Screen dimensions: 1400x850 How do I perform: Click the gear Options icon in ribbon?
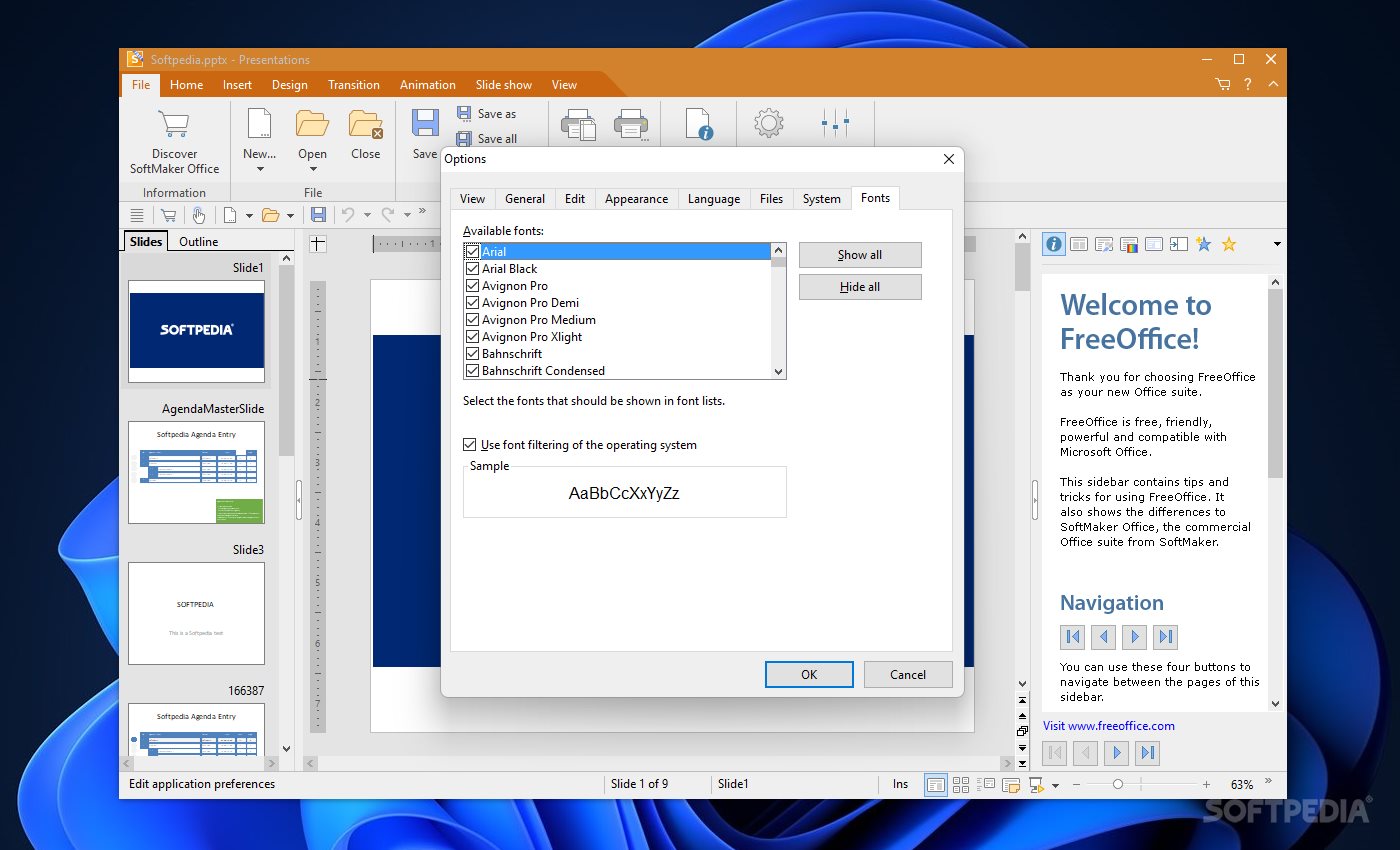768,124
